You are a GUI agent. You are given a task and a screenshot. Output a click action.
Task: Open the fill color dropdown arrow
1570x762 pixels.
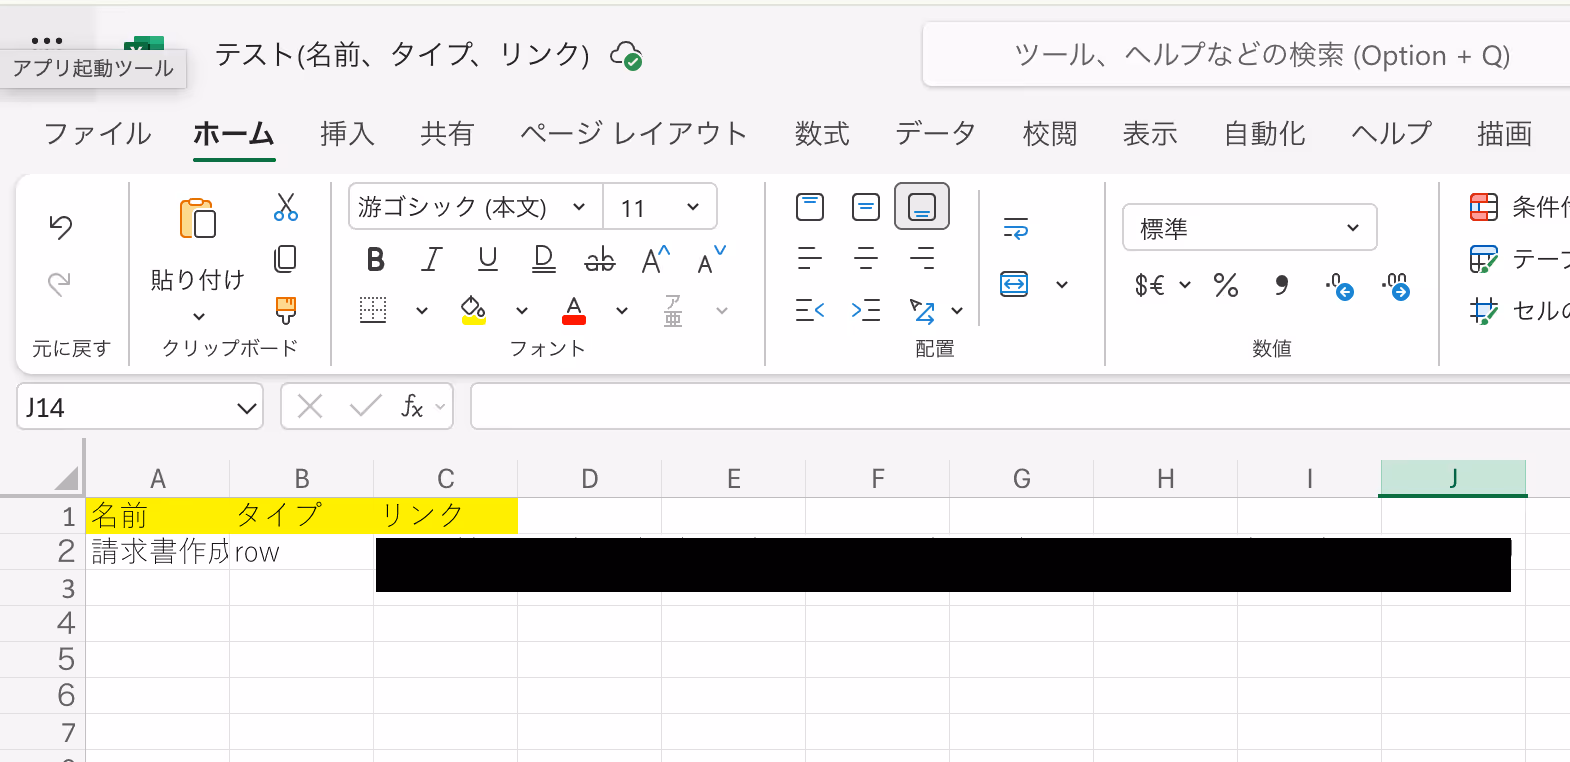[522, 311]
